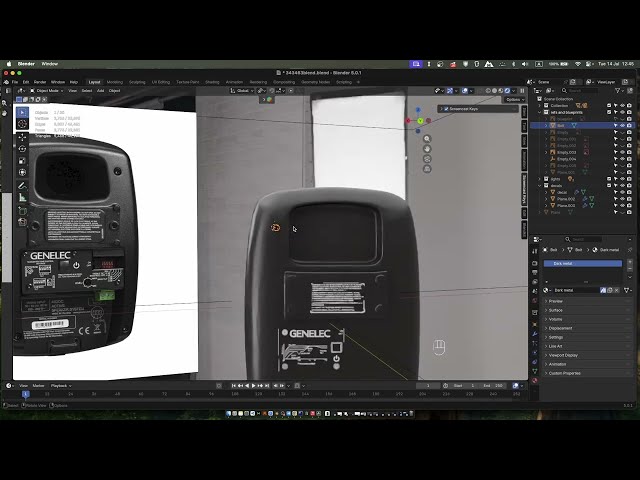Image resolution: width=640 pixels, height=480 pixels.
Task: Switch to the UV Editing workspace tab
Action: (161, 82)
